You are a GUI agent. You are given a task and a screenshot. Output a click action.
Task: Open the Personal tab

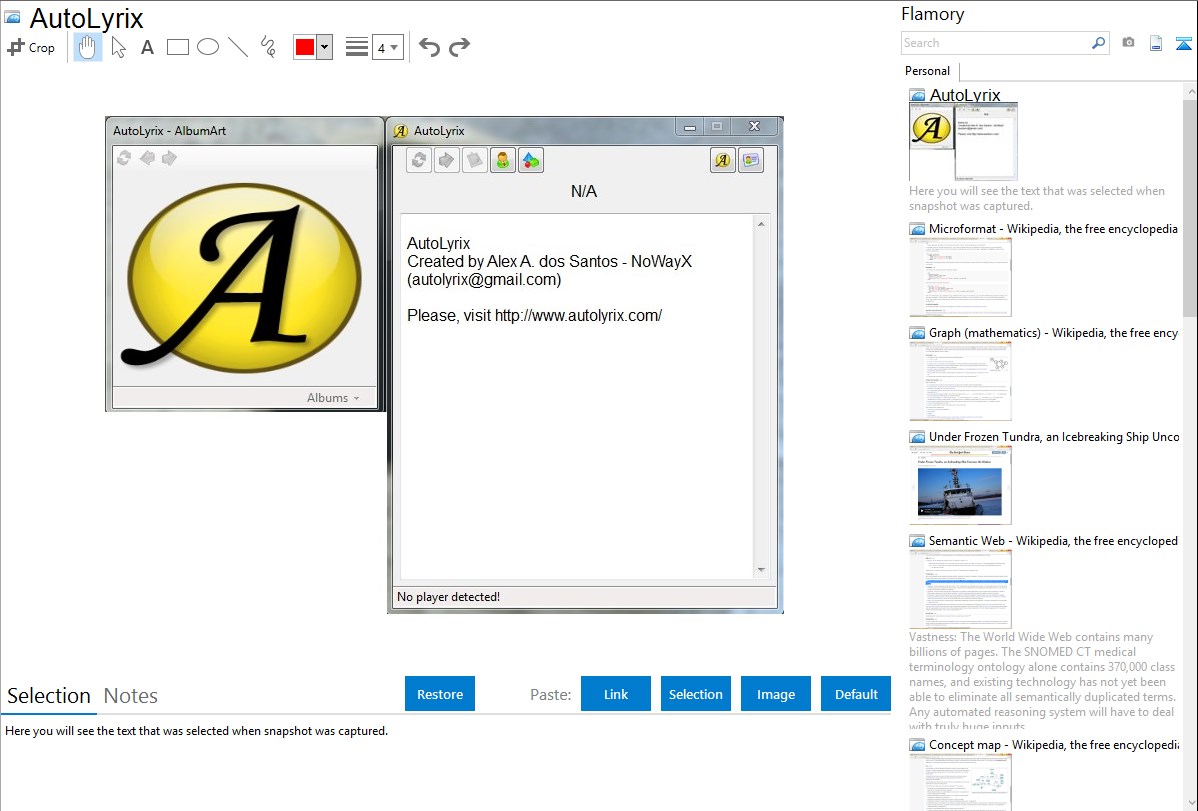pos(928,71)
